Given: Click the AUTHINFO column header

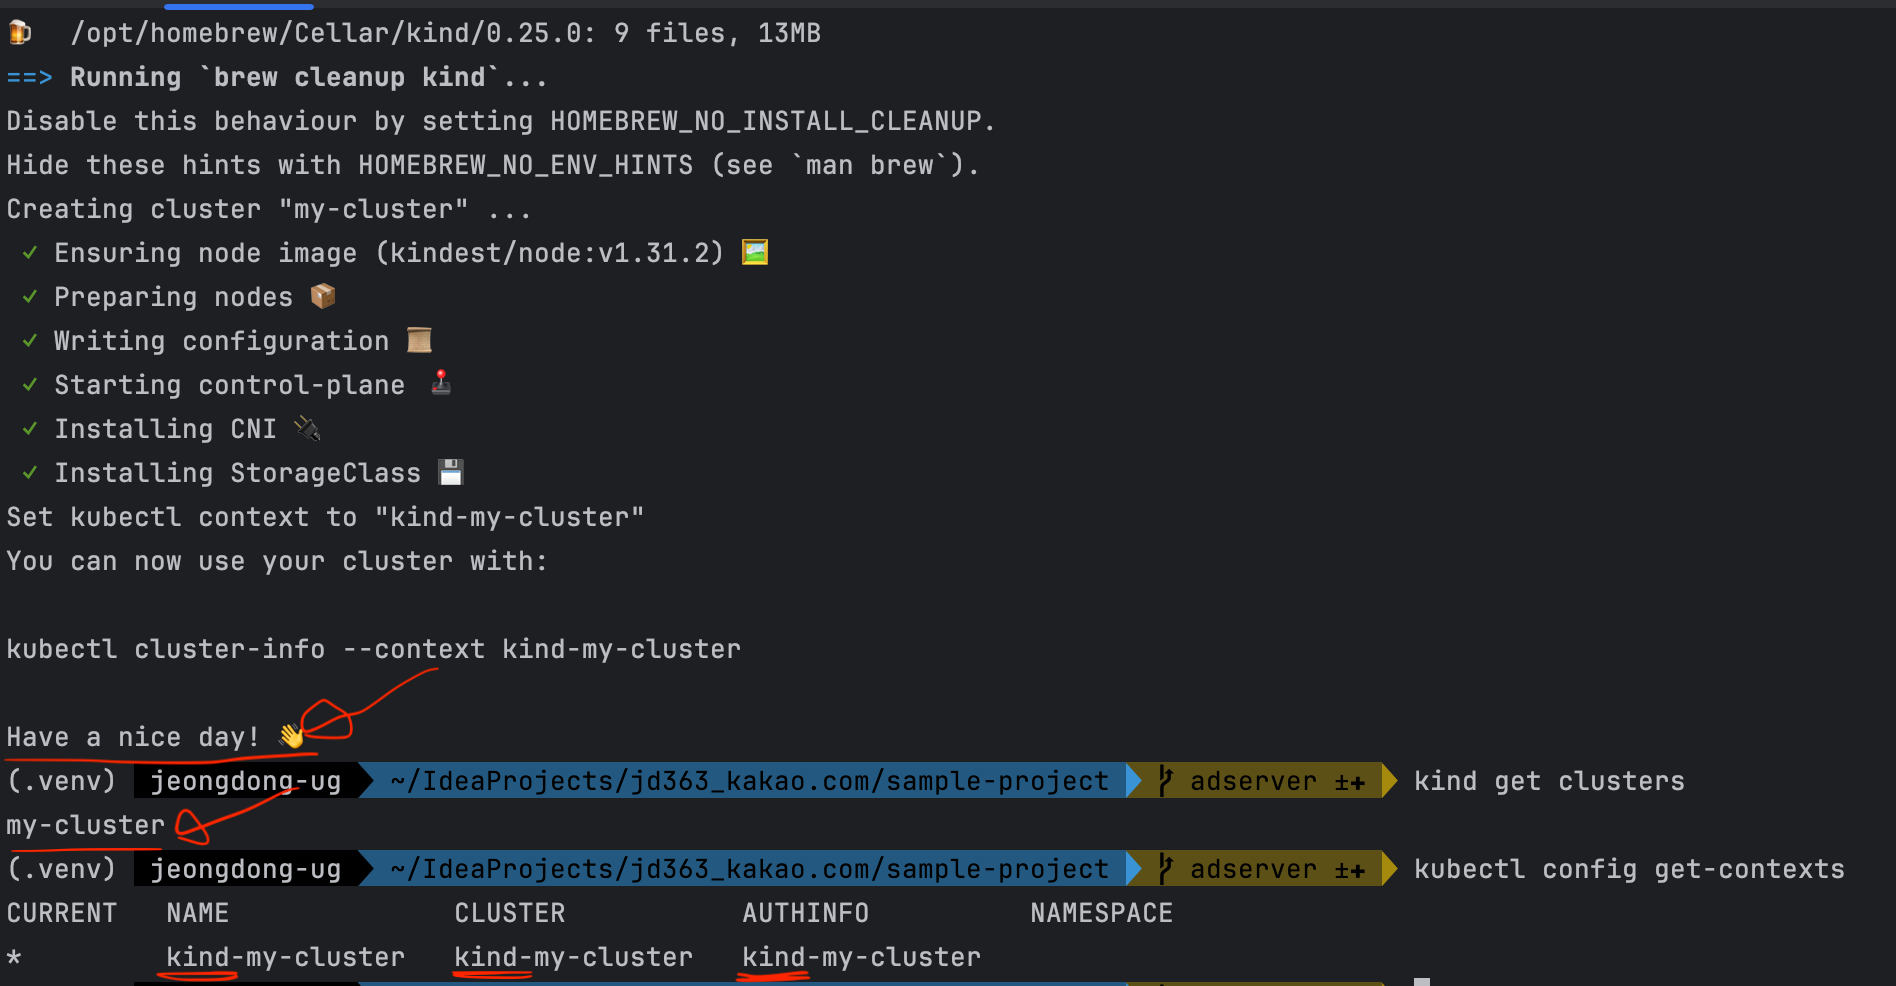Looking at the screenshot, I should pyautogui.click(x=806, y=913).
